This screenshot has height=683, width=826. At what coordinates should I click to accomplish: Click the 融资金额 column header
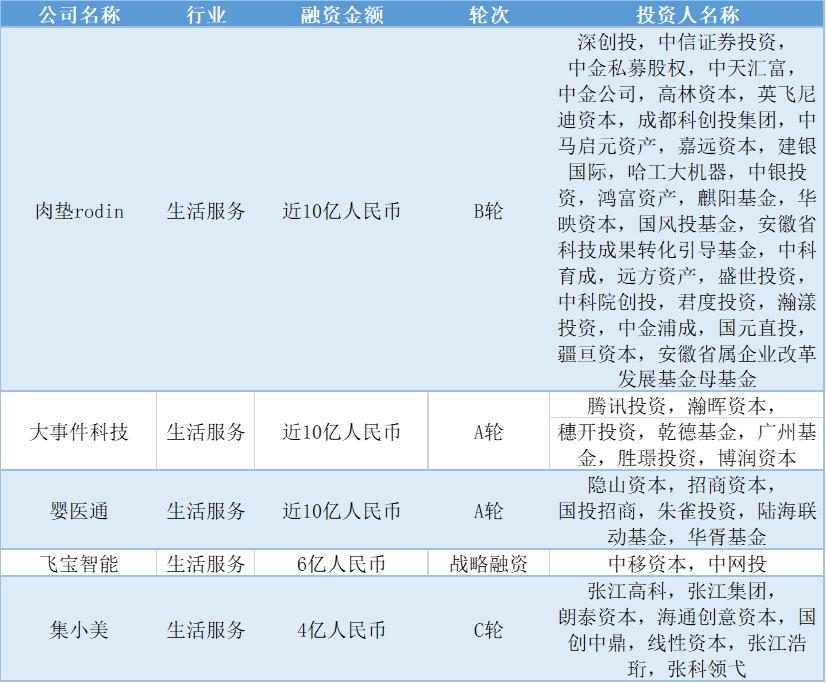click(x=341, y=15)
